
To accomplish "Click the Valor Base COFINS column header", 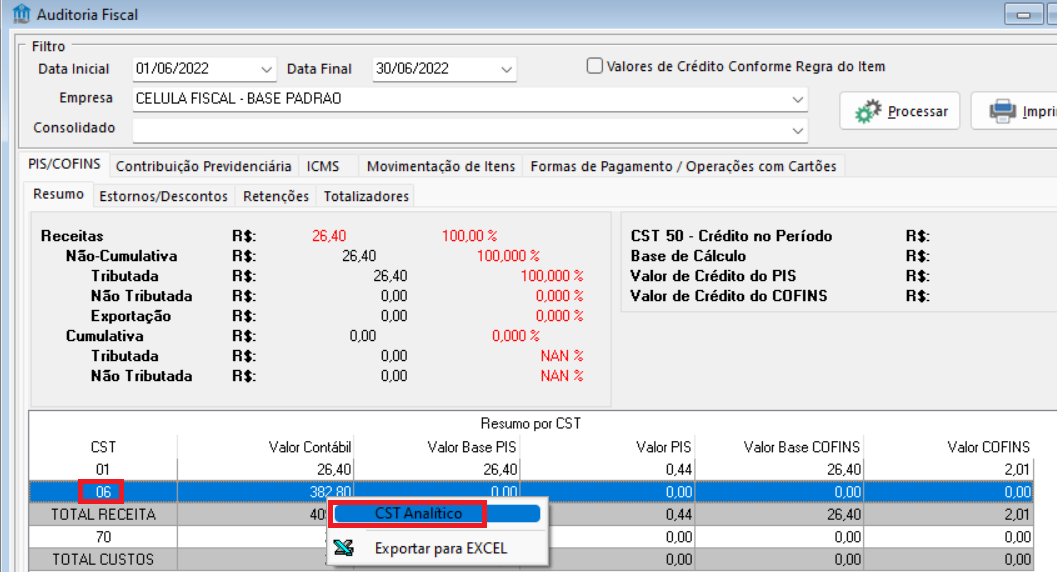I will pos(802,447).
